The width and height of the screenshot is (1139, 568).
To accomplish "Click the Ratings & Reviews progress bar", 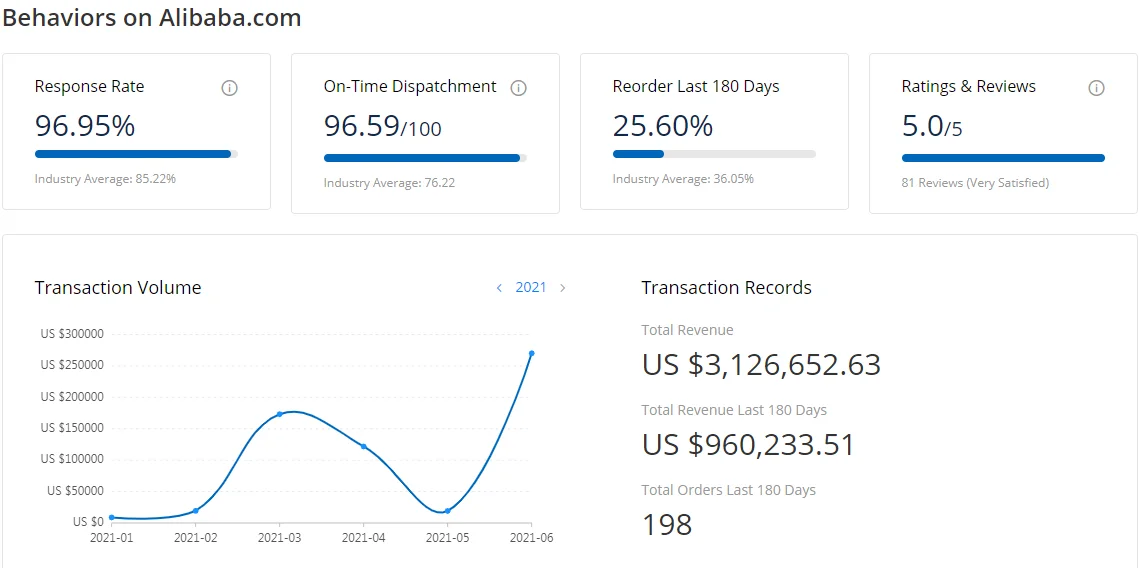I will [1003, 158].
